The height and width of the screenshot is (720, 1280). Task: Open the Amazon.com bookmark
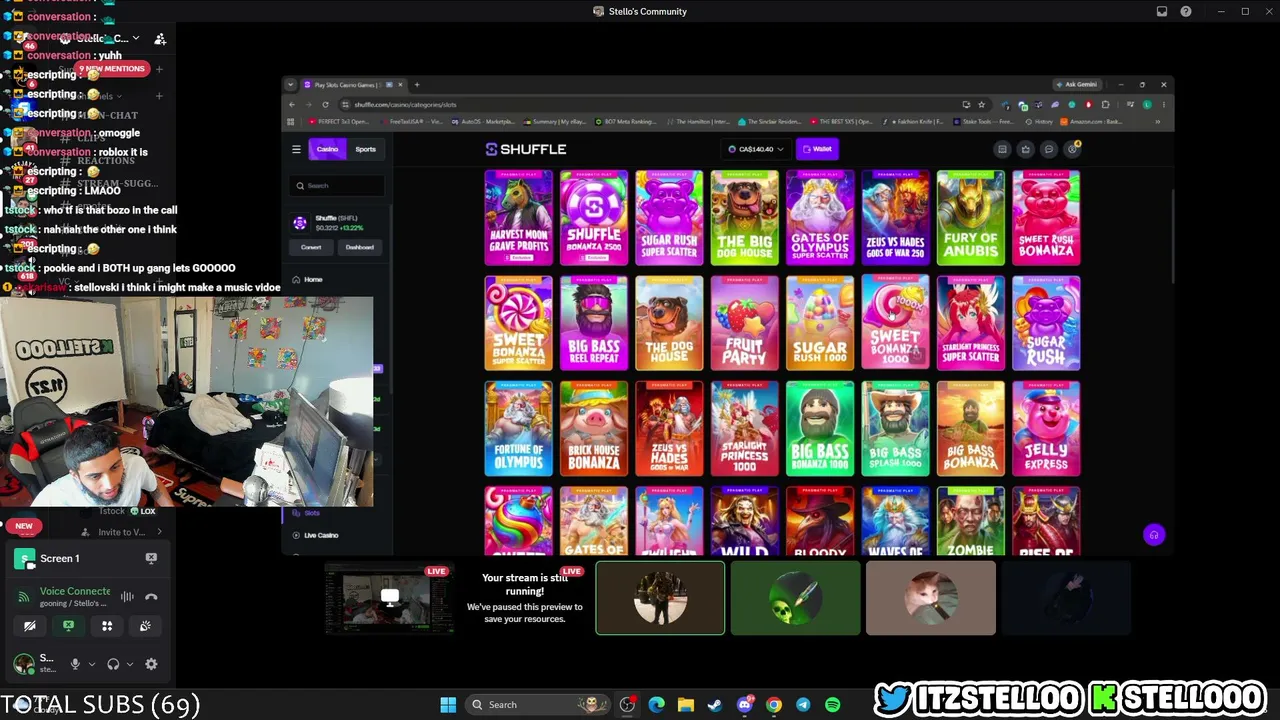(x=1093, y=122)
